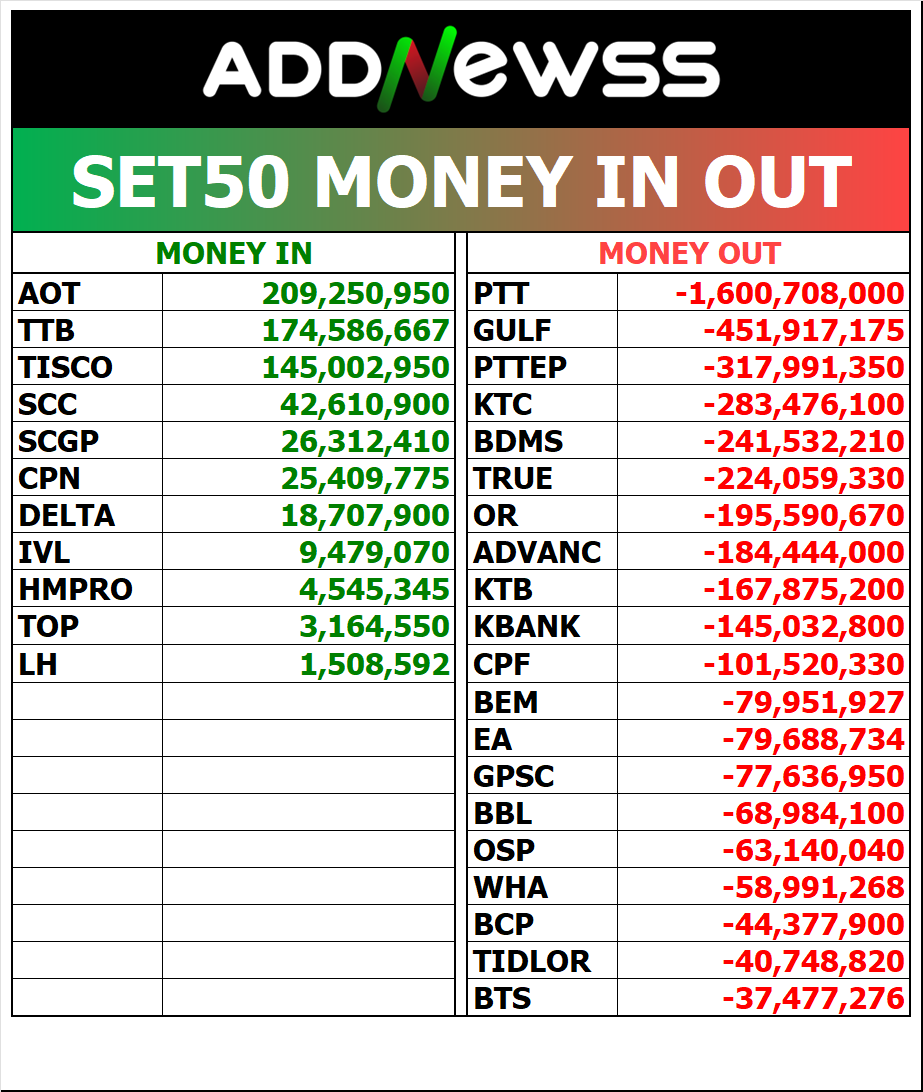Select the MONEY OUT column header
This screenshot has height=1092, width=923.
coord(689,254)
